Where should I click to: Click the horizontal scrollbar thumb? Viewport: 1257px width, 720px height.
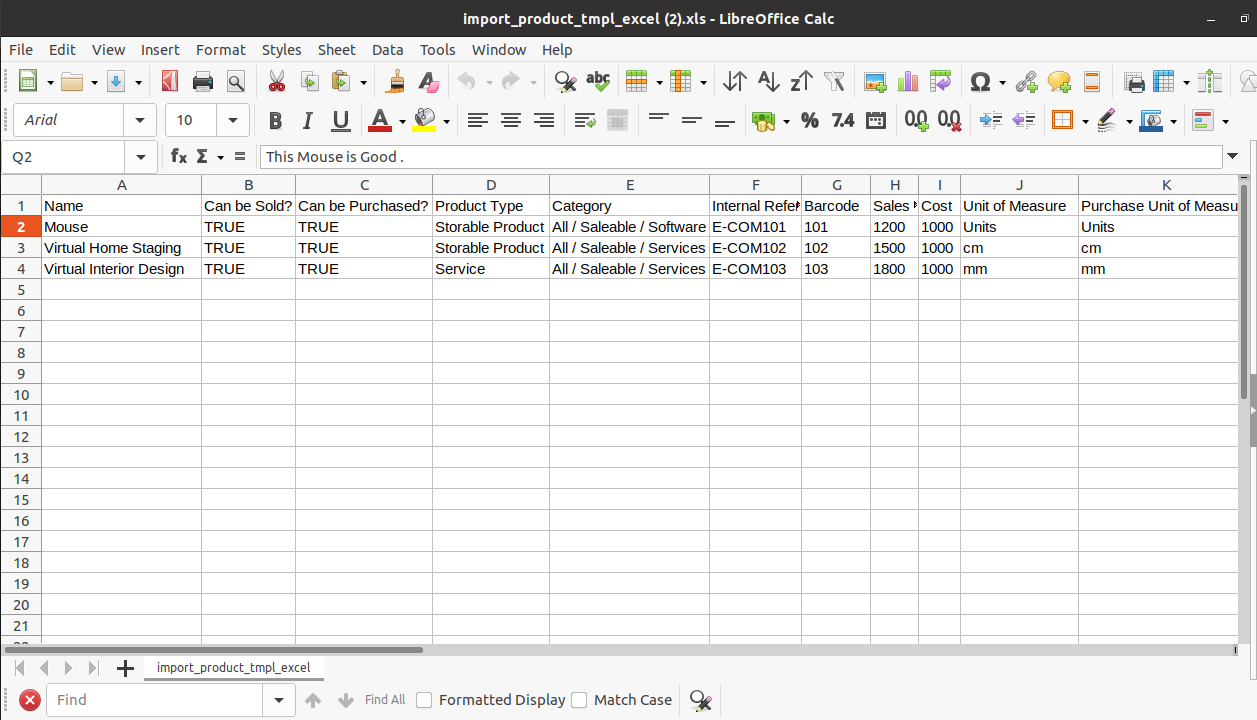click(214, 649)
